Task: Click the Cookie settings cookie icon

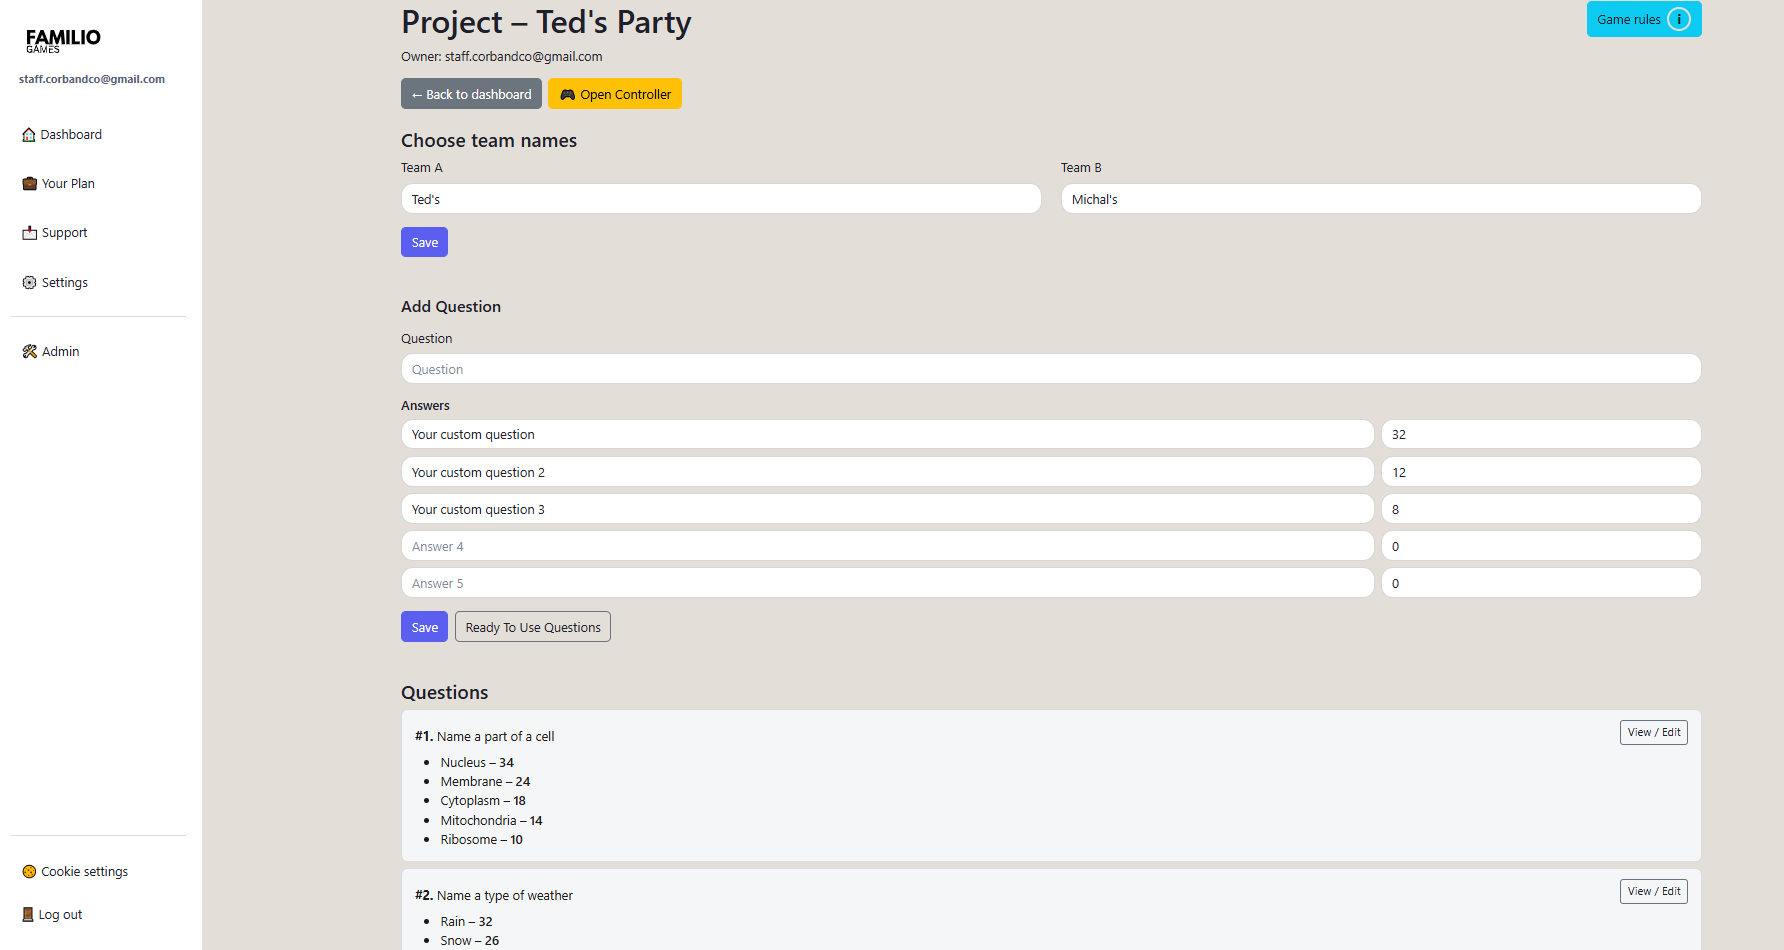Action: pyautogui.click(x=29, y=872)
